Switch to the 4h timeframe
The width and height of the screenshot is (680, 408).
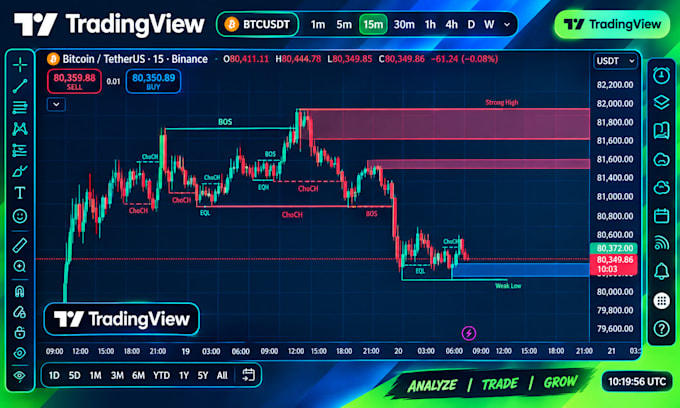[x=451, y=25]
